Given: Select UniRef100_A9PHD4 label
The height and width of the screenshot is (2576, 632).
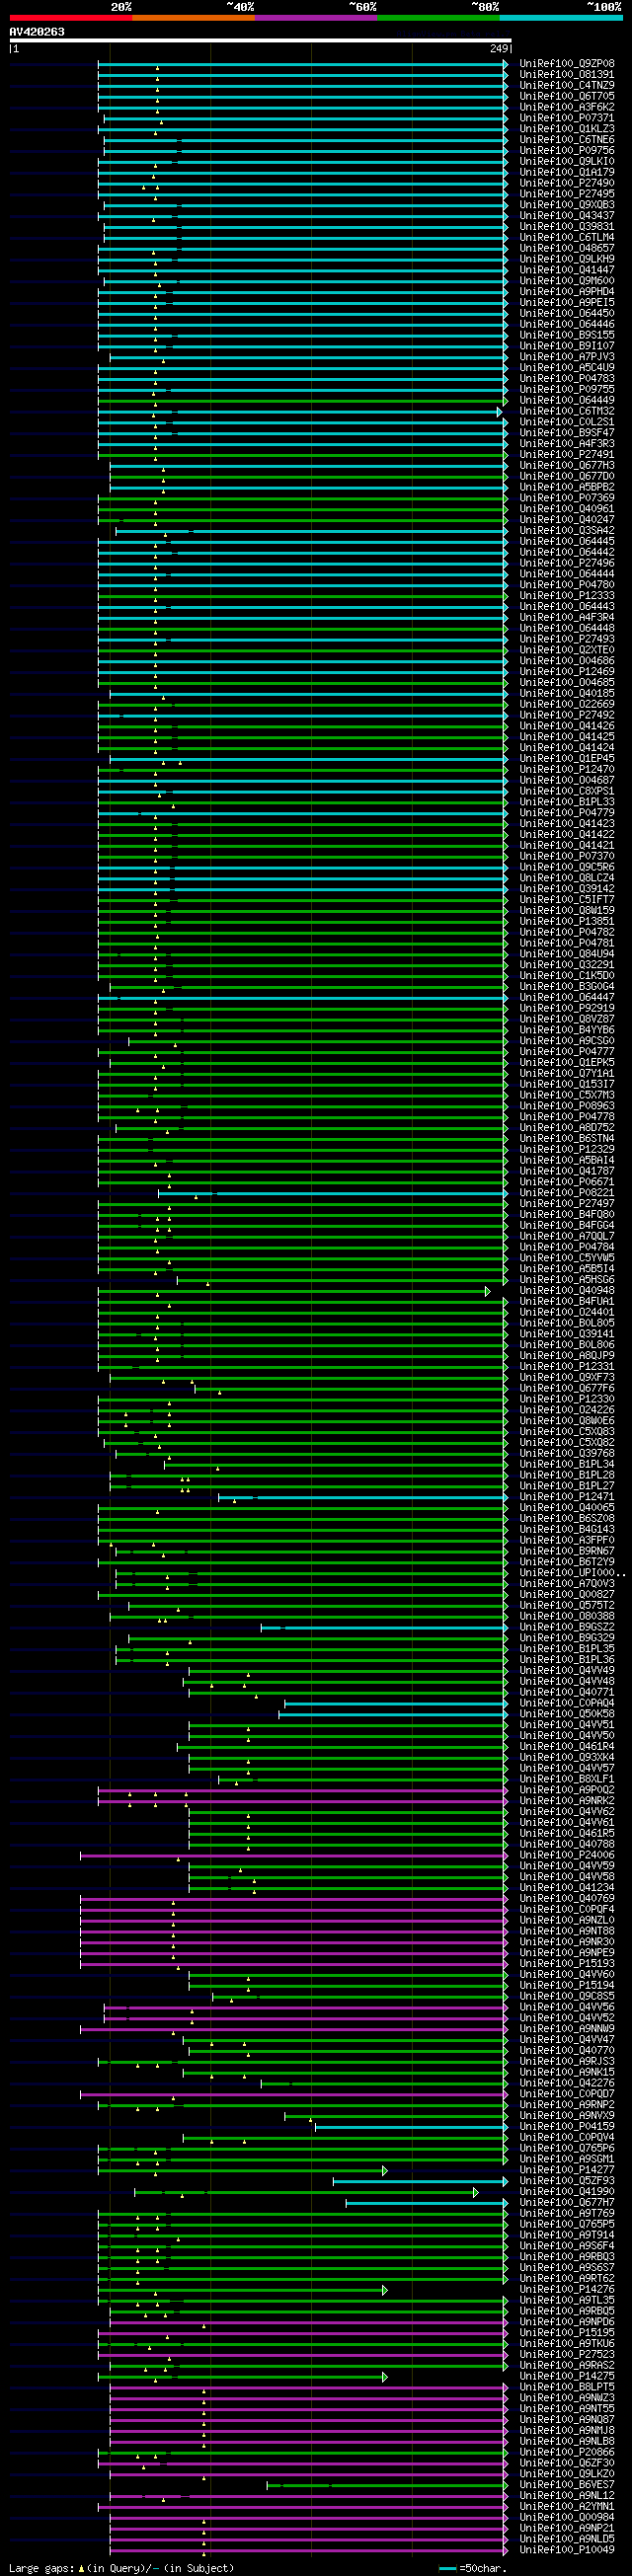Looking at the screenshot, I should point(567,291).
